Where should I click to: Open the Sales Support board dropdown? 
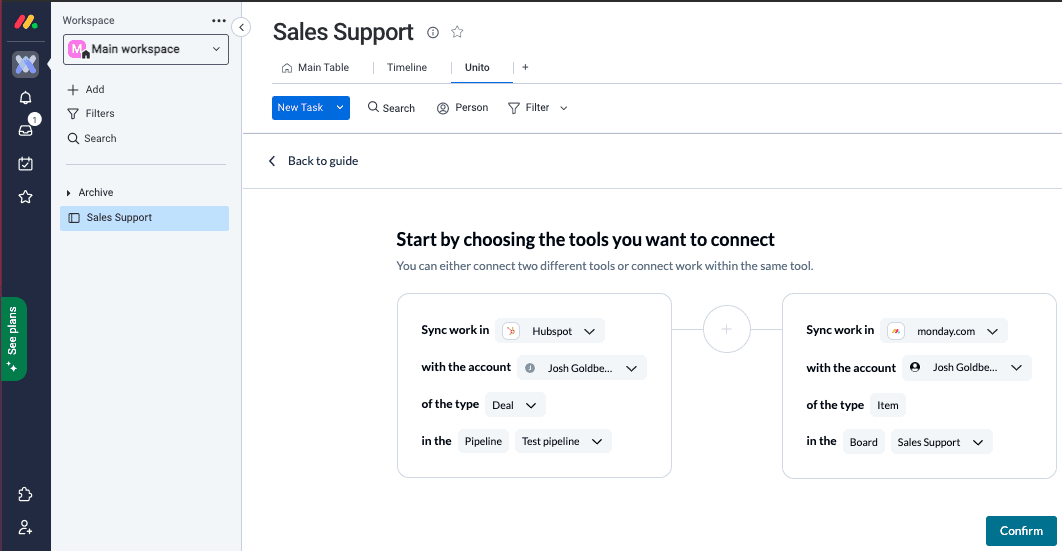click(x=941, y=442)
